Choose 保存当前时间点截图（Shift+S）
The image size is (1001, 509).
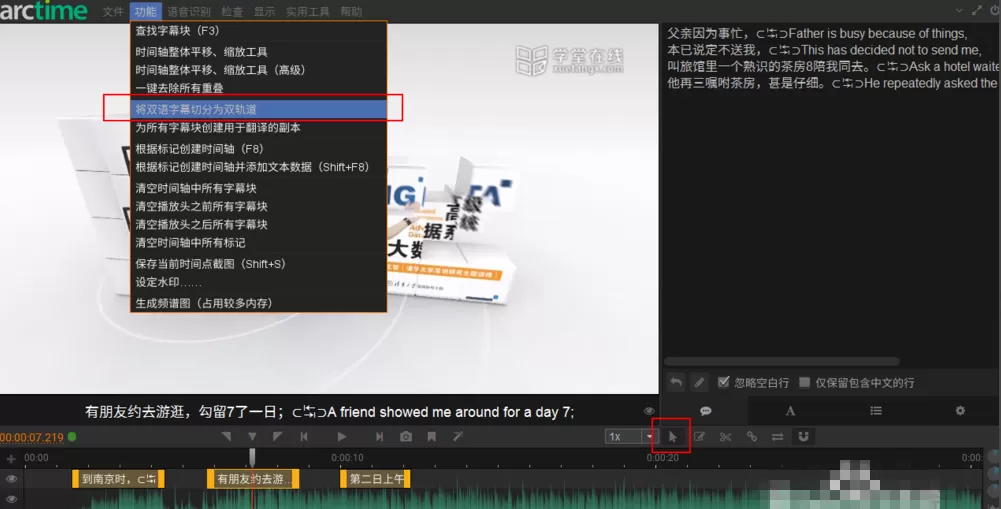(x=259, y=264)
